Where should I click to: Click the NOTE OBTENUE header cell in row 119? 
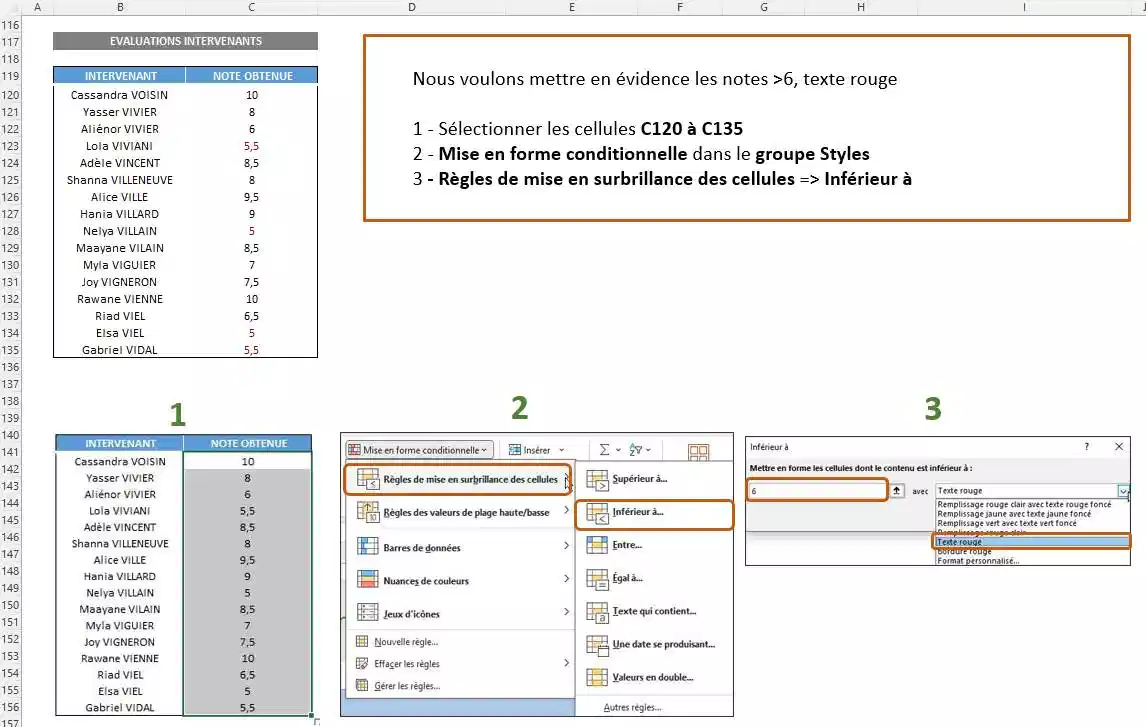[x=252, y=75]
